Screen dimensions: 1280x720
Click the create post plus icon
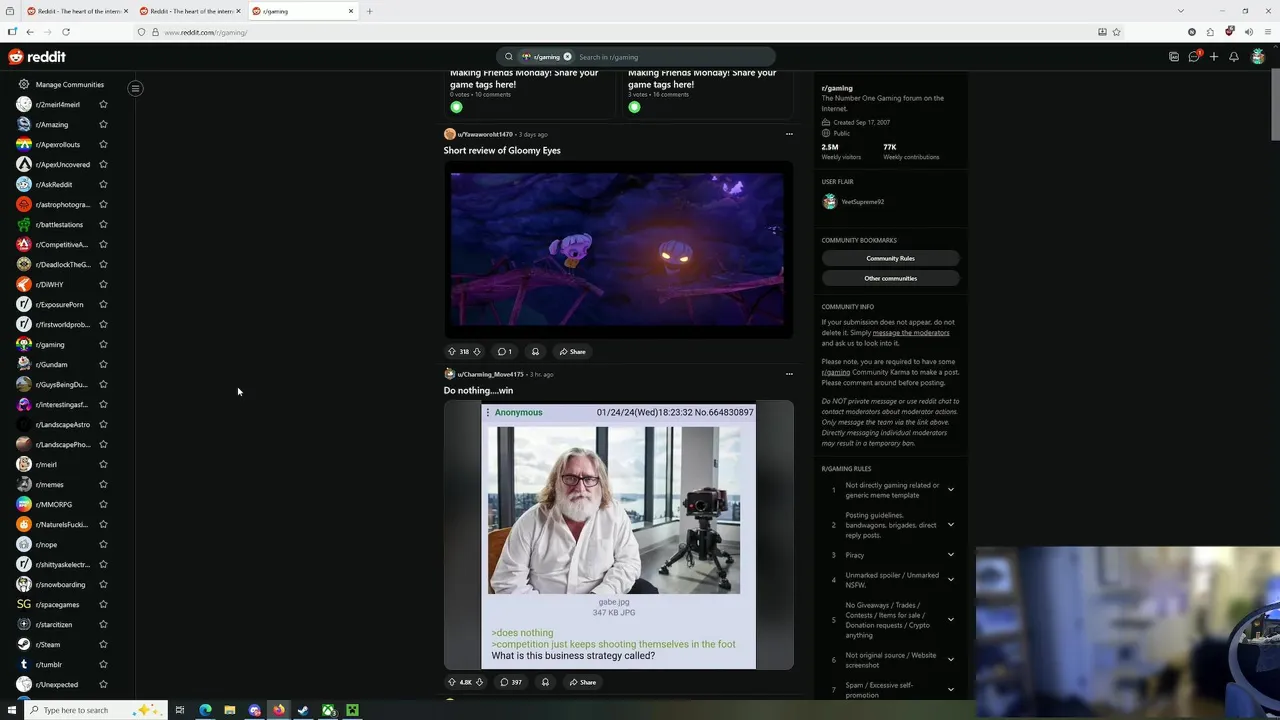(x=1214, y=57)
